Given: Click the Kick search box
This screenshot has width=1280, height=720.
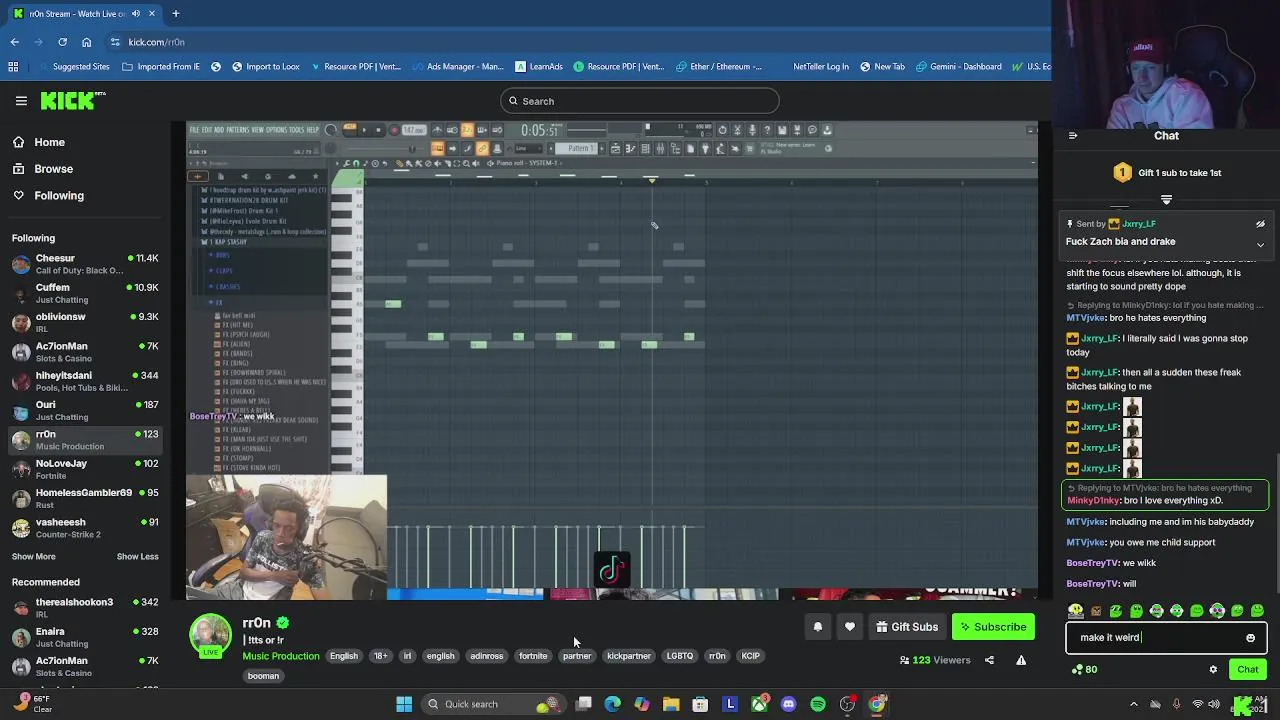Looking at the screenshot, I should coord(640,101).
